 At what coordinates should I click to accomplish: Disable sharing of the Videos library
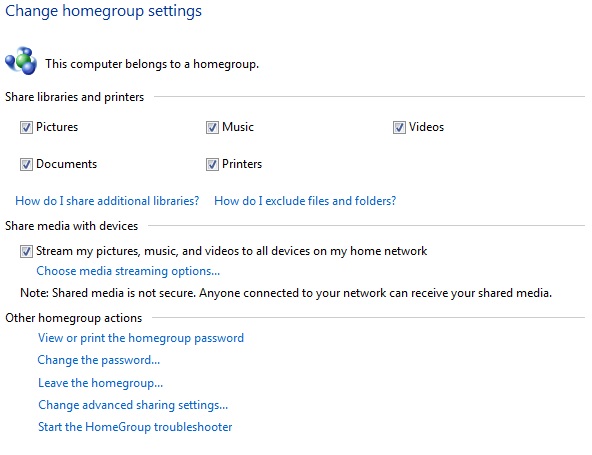click(x=399, y=128)
